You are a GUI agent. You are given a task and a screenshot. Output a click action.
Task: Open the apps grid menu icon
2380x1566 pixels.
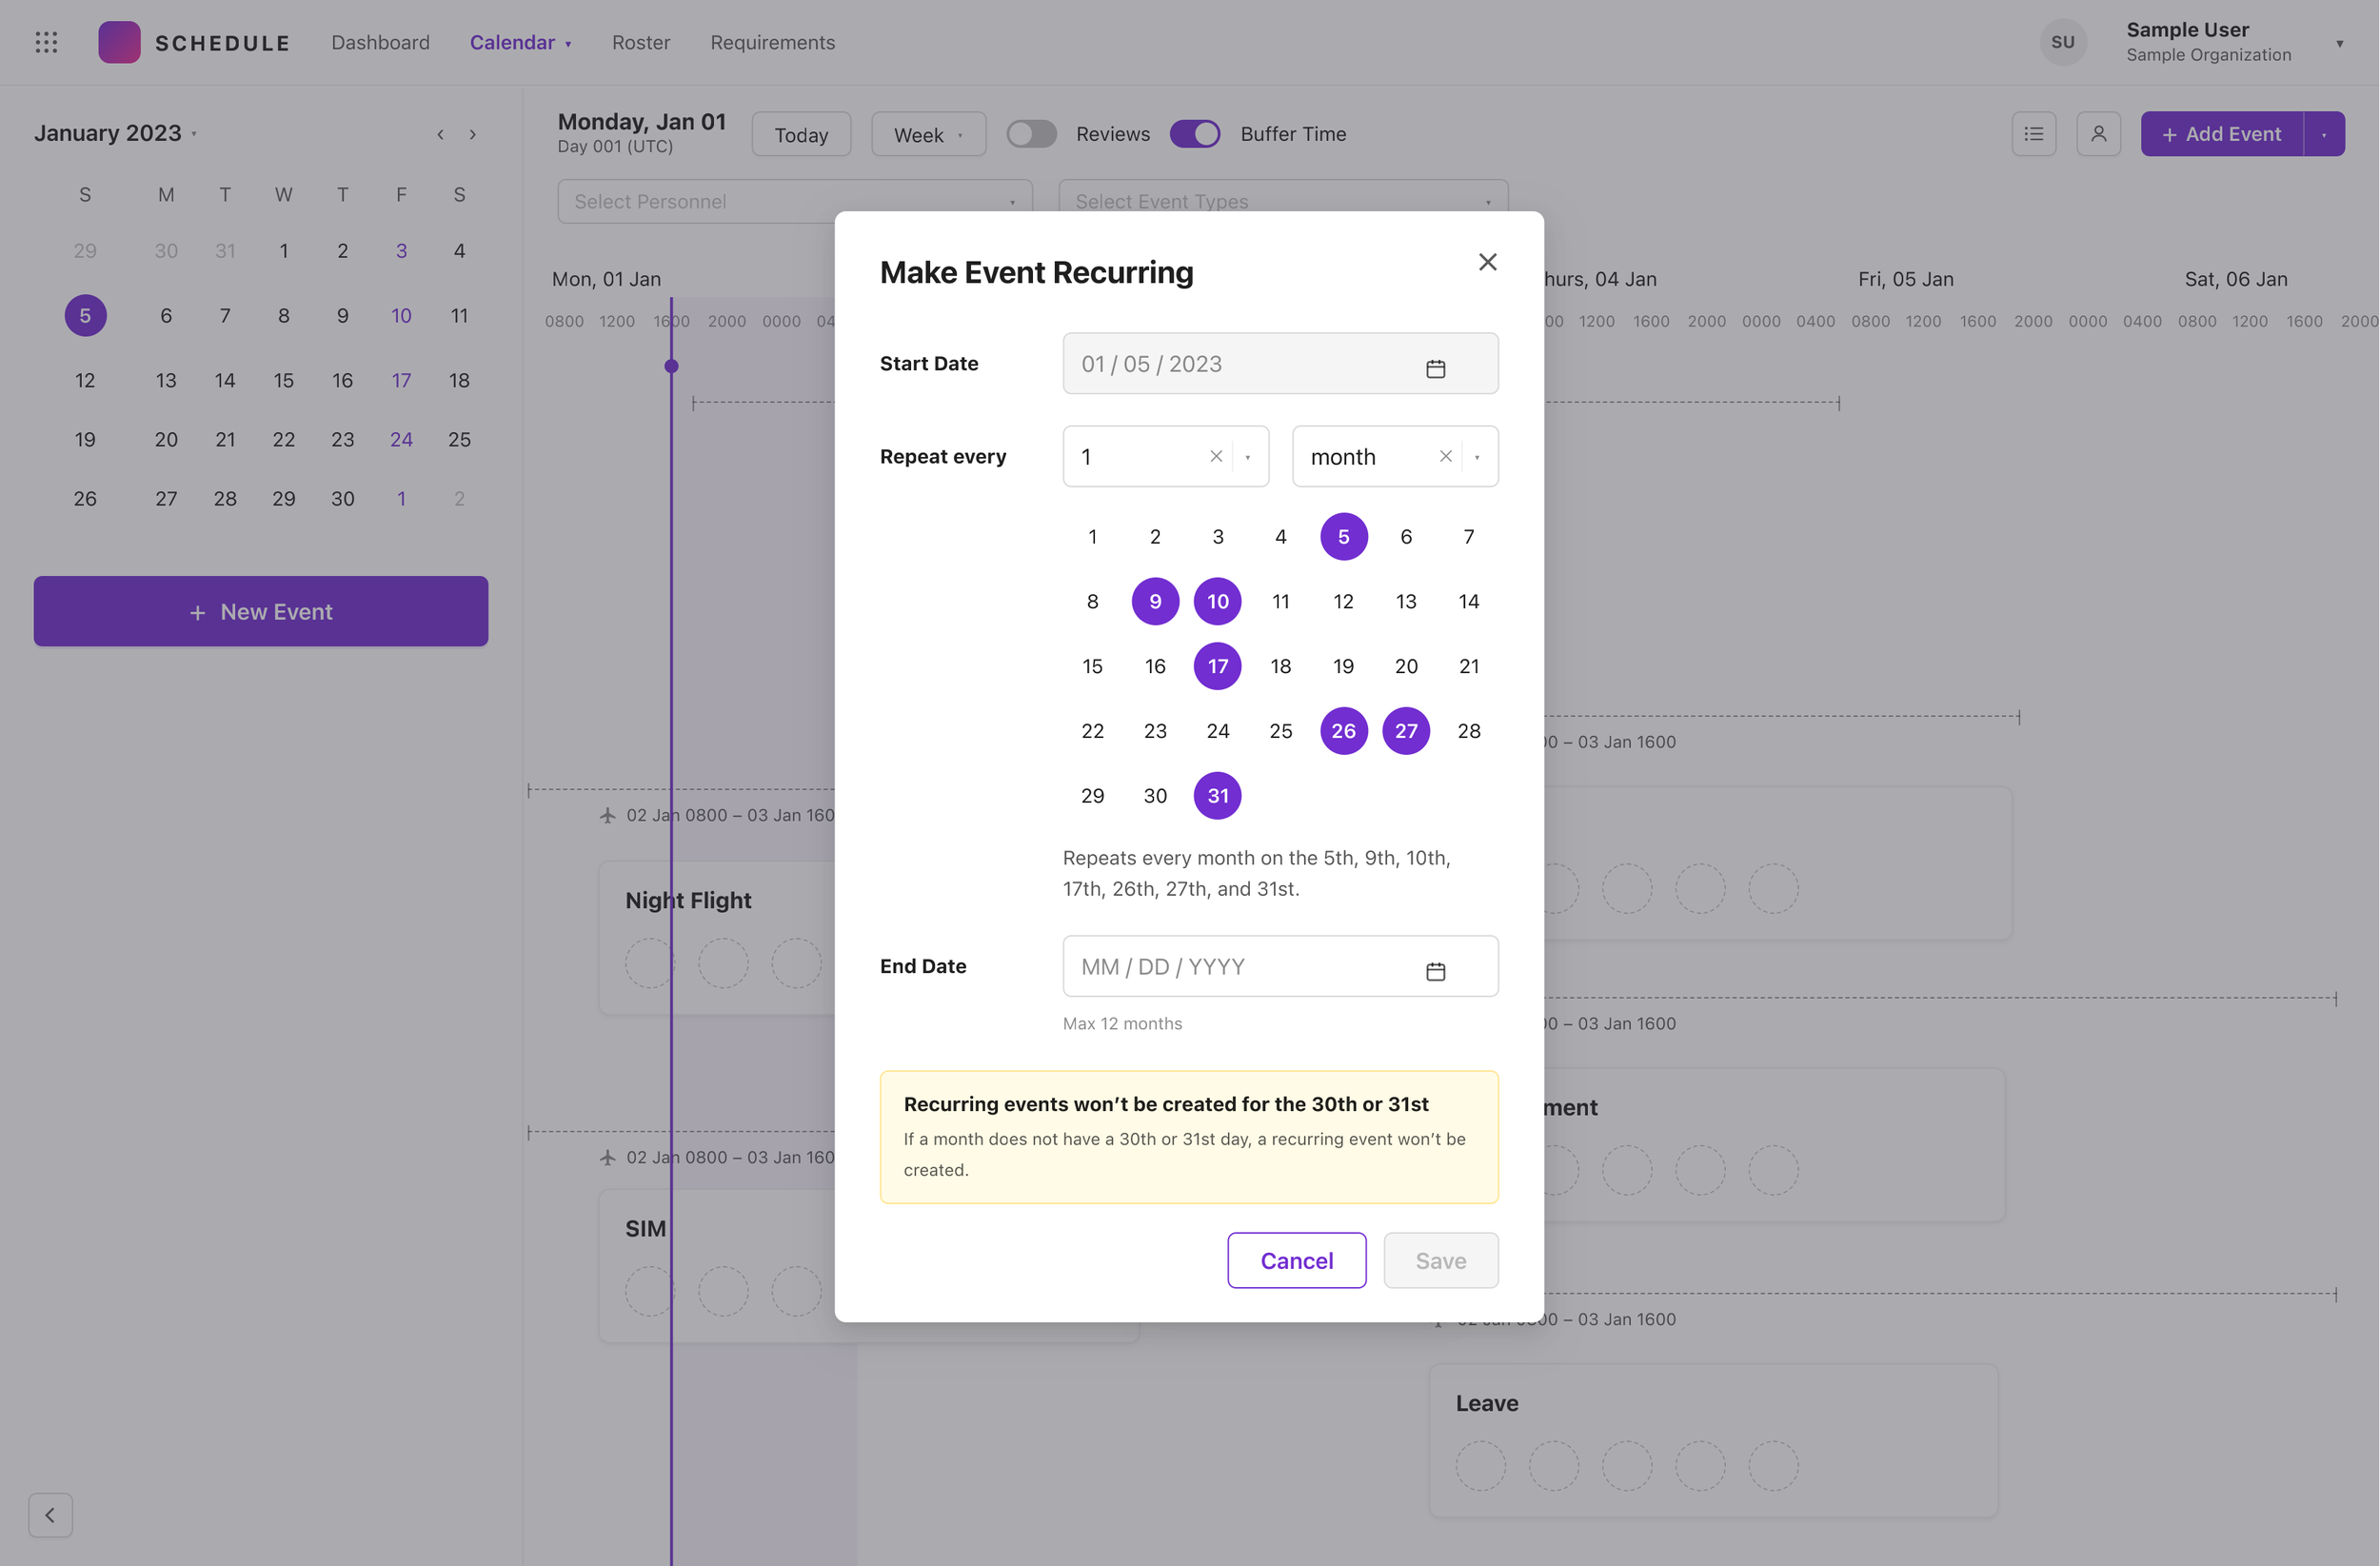tap(46, 42)
